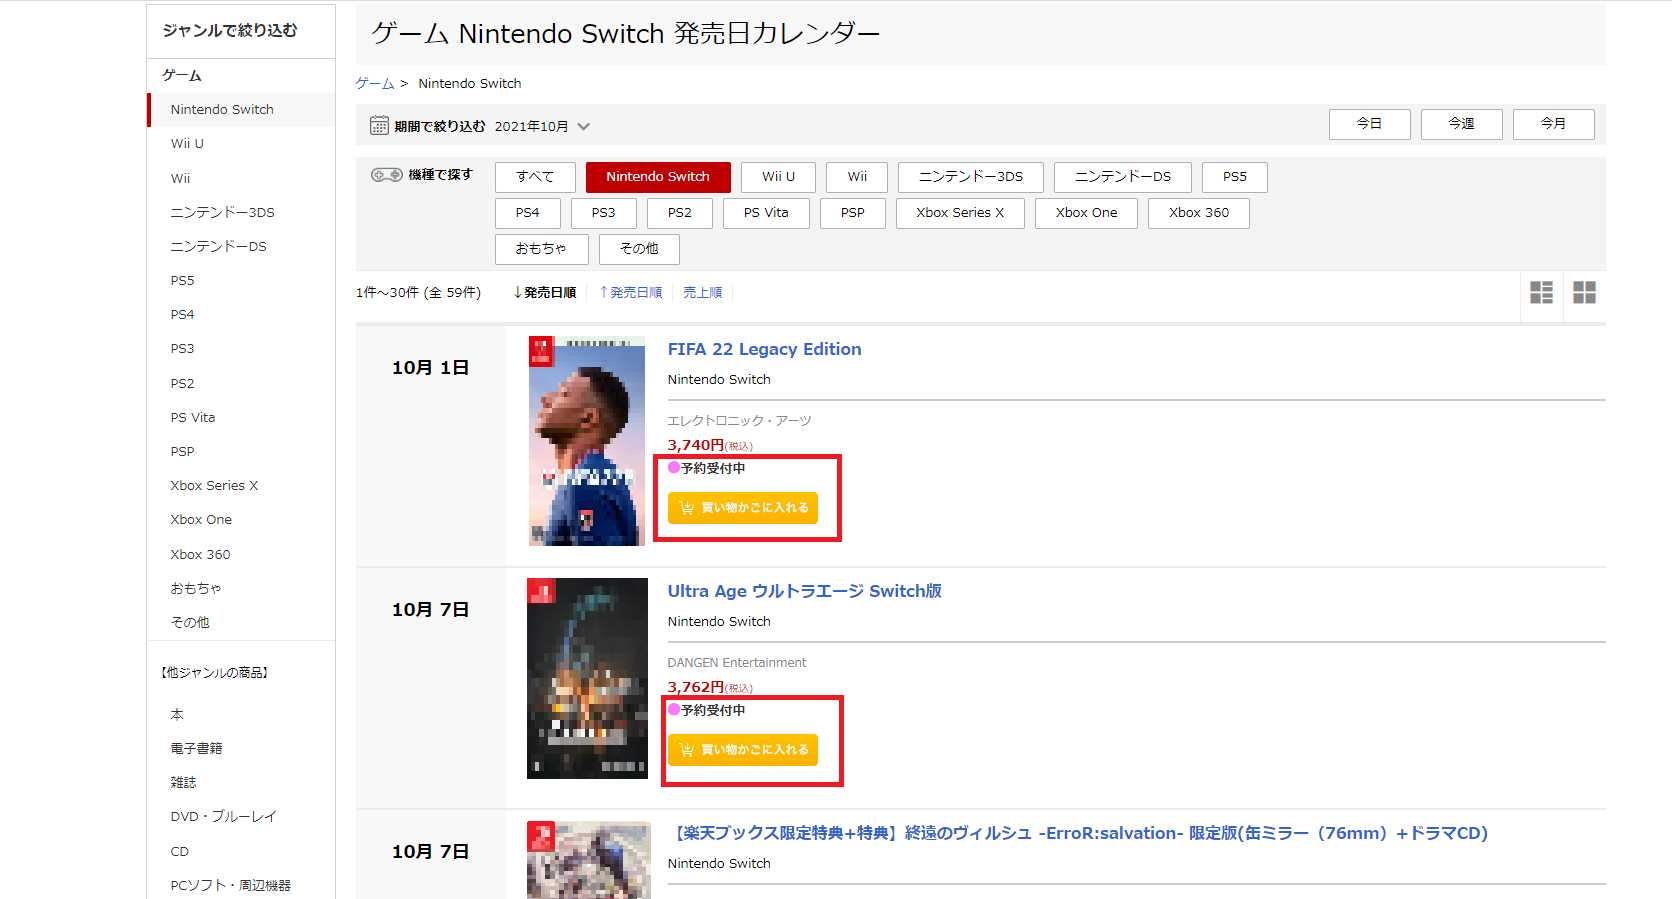Add Ultra Age Switch版 to cart
Viewport: 1672px width, 899px height.
tap(743, 750)
